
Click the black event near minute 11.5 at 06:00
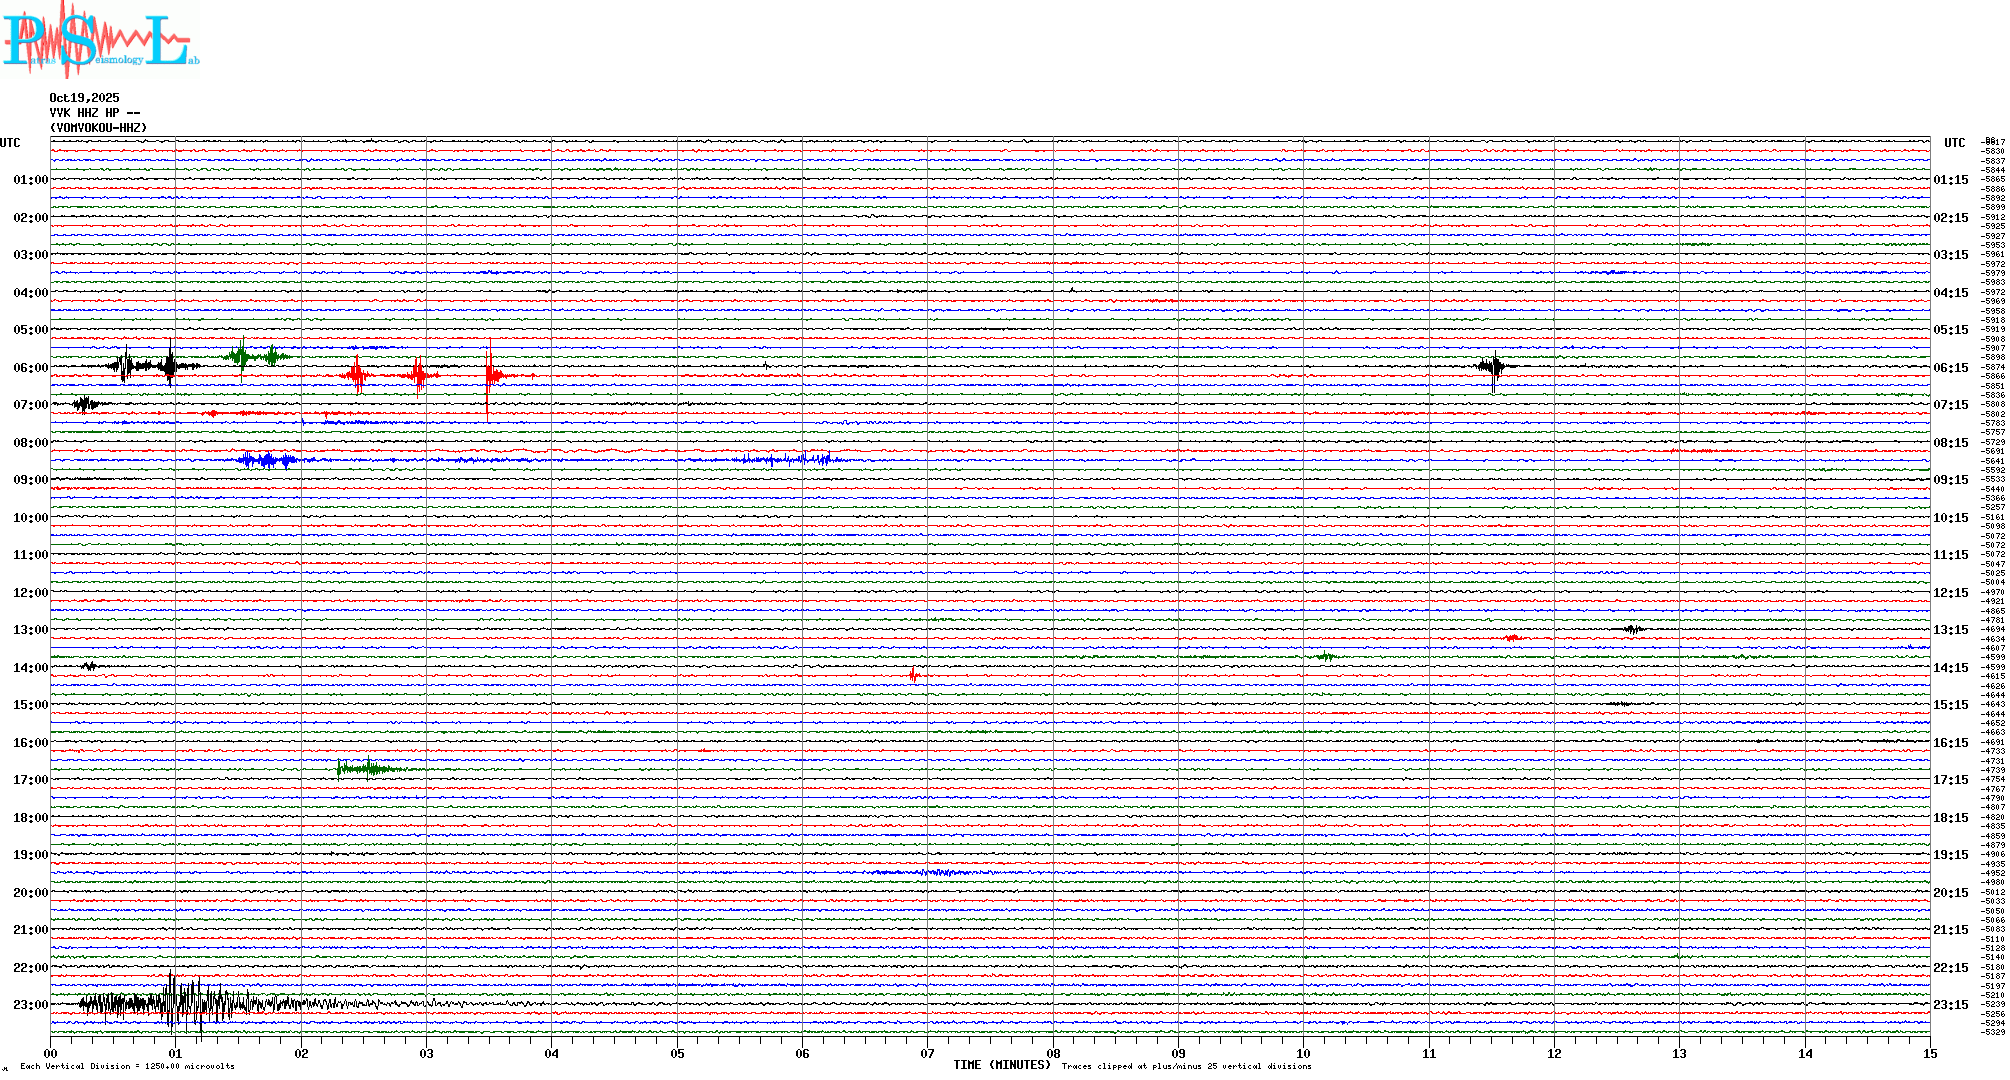1493,367
